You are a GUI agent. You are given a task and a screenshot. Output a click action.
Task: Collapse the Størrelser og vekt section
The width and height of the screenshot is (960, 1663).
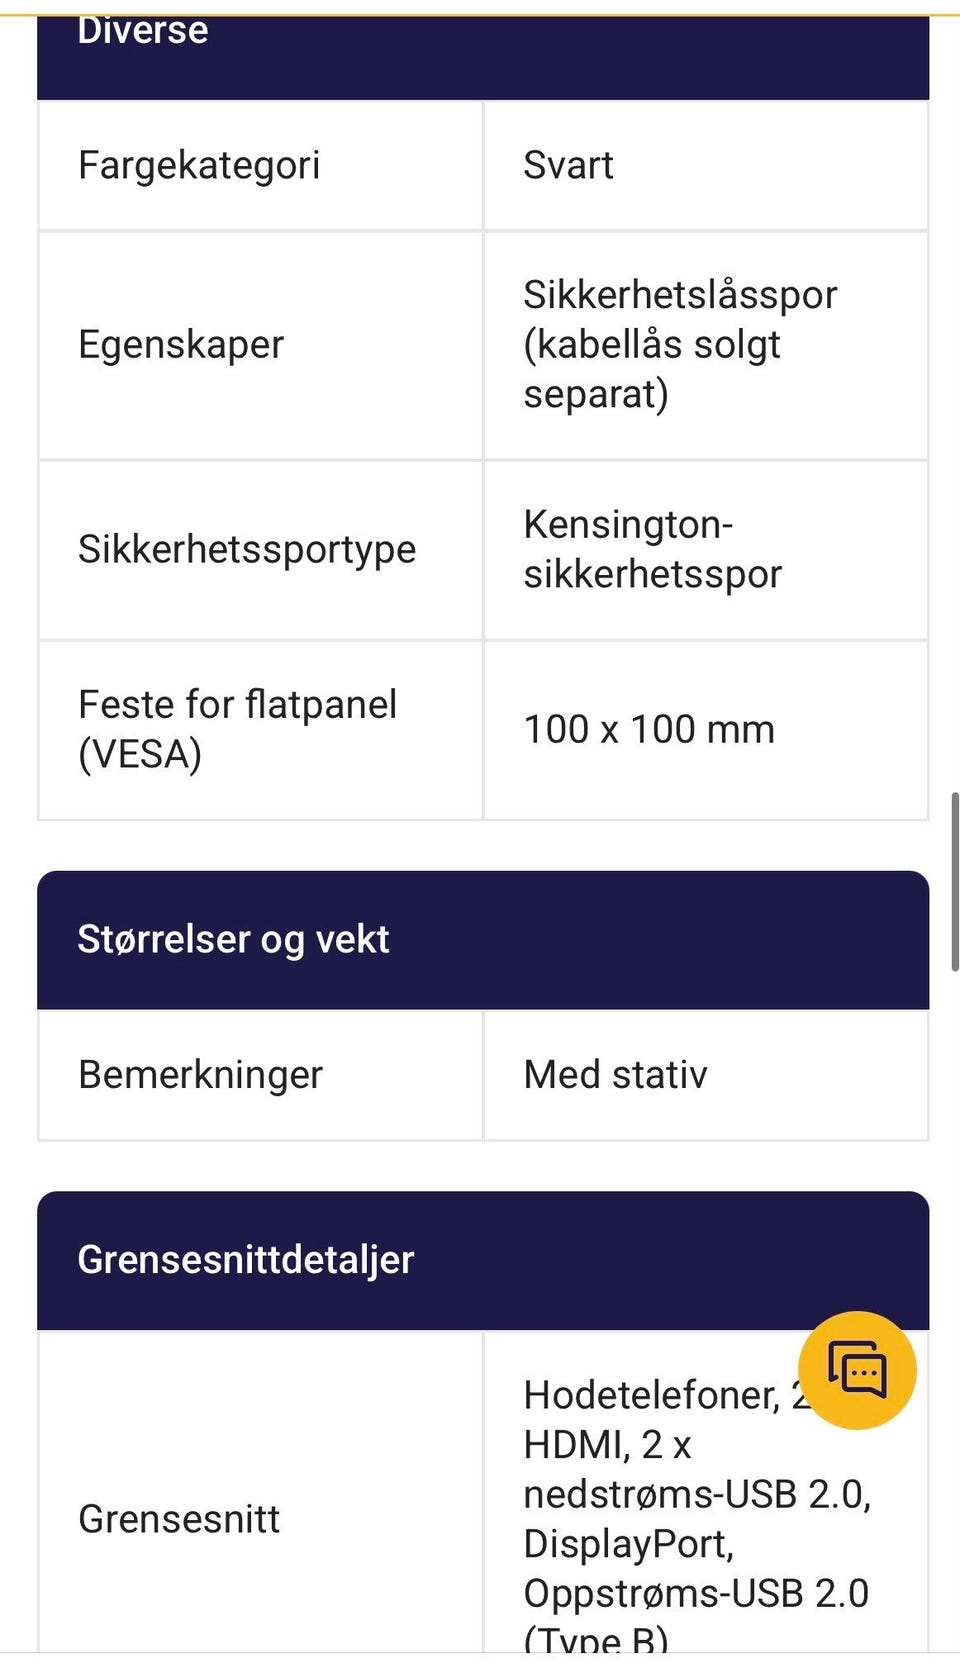(x=483, y=939)
